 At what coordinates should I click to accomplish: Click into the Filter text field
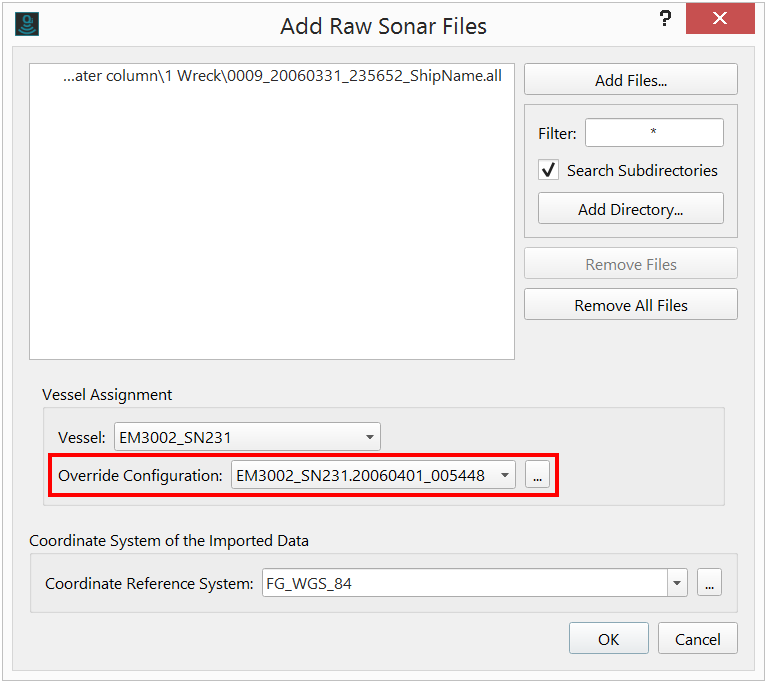pos(654,133)
